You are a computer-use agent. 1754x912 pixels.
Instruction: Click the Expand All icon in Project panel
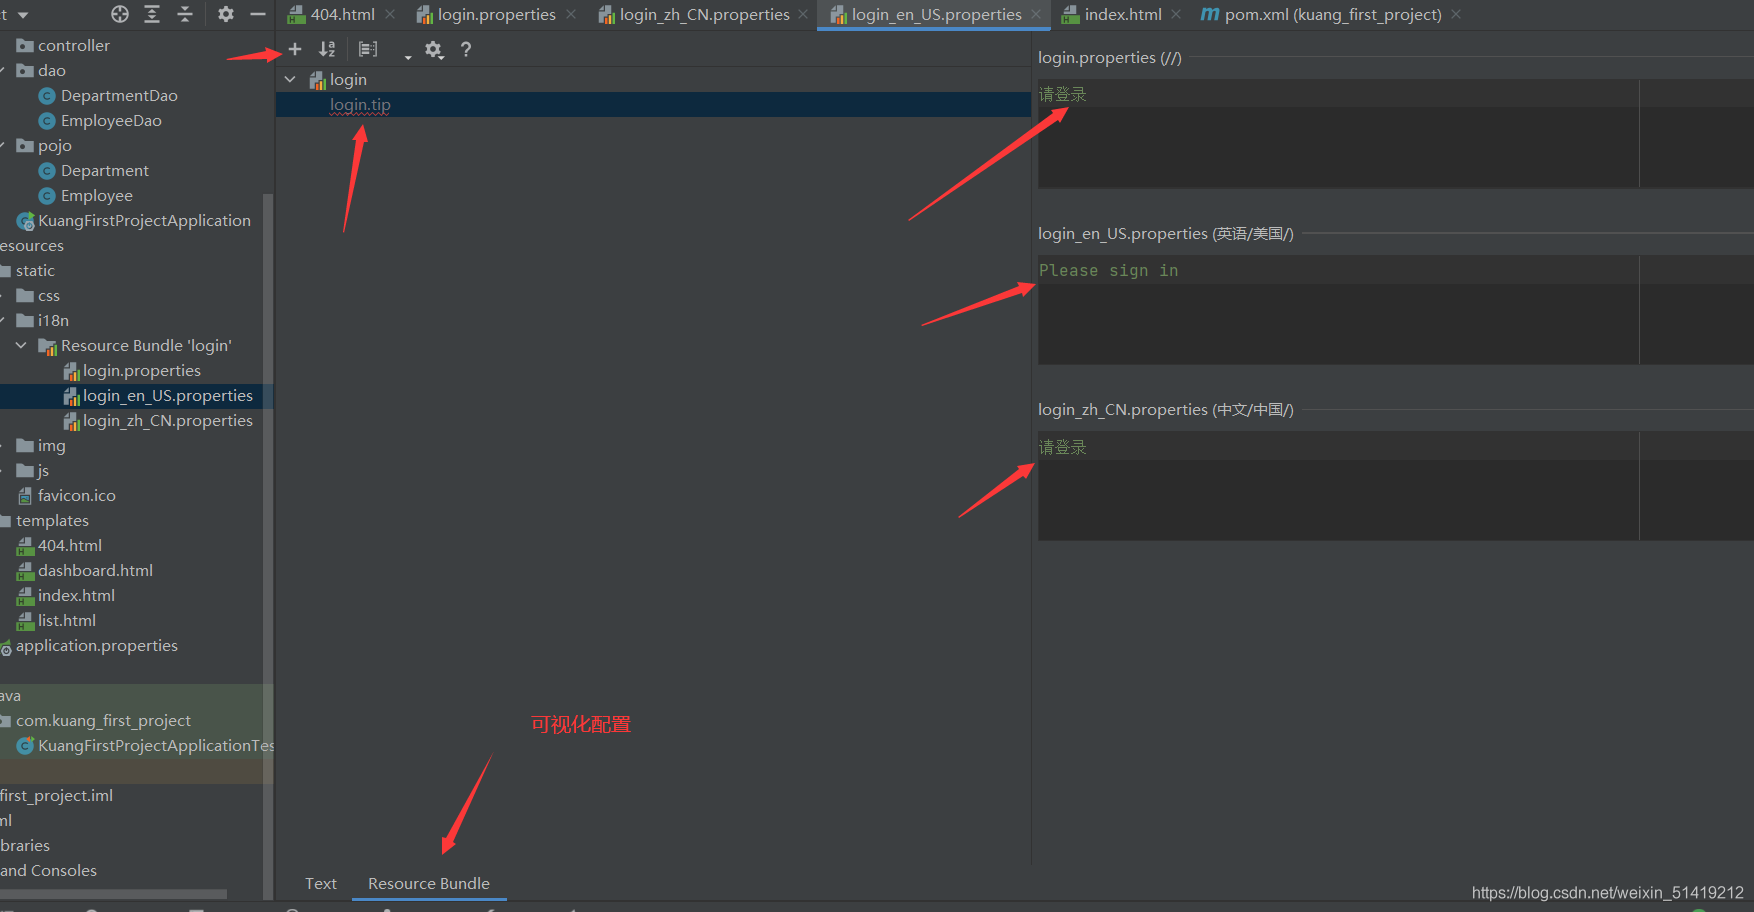click(152, 14)
